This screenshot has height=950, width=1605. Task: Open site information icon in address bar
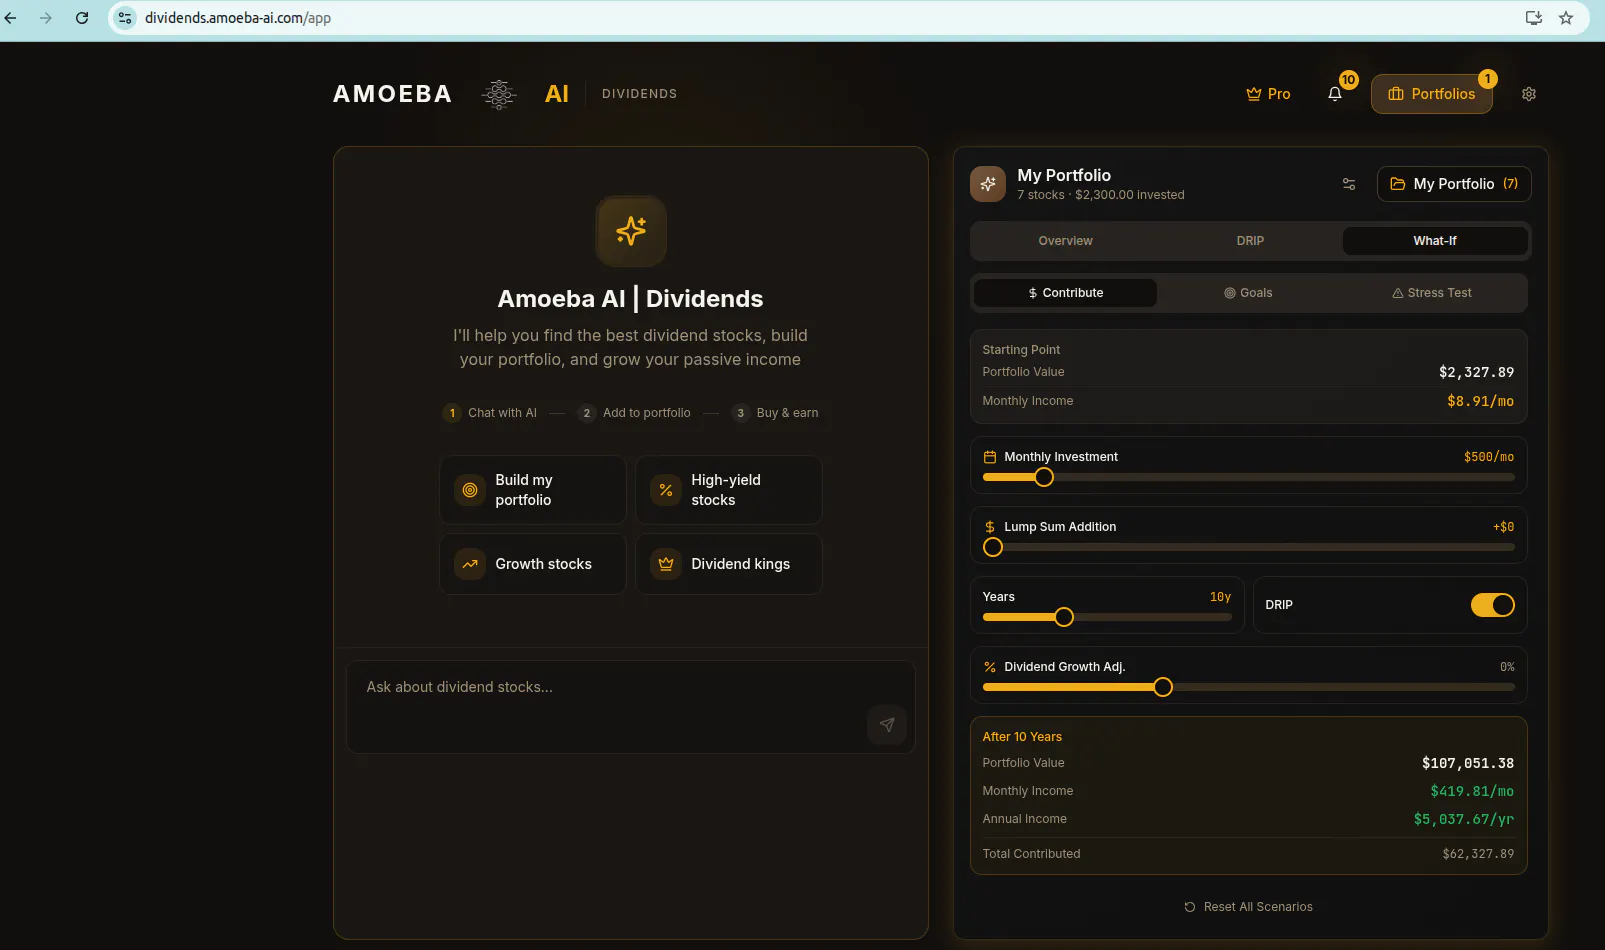125,18
